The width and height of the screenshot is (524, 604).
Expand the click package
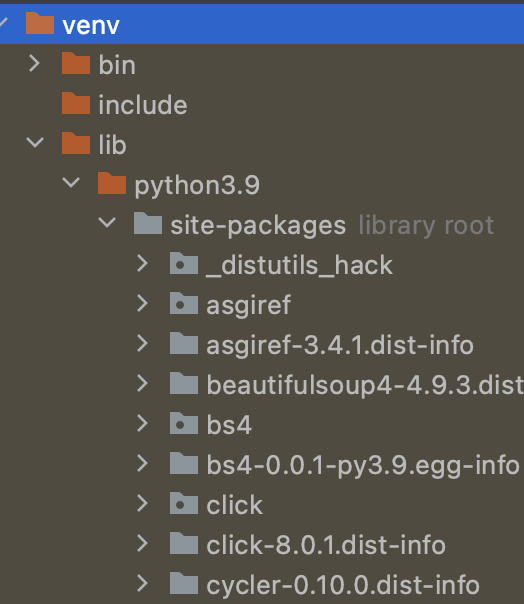(x=143, y=504)
